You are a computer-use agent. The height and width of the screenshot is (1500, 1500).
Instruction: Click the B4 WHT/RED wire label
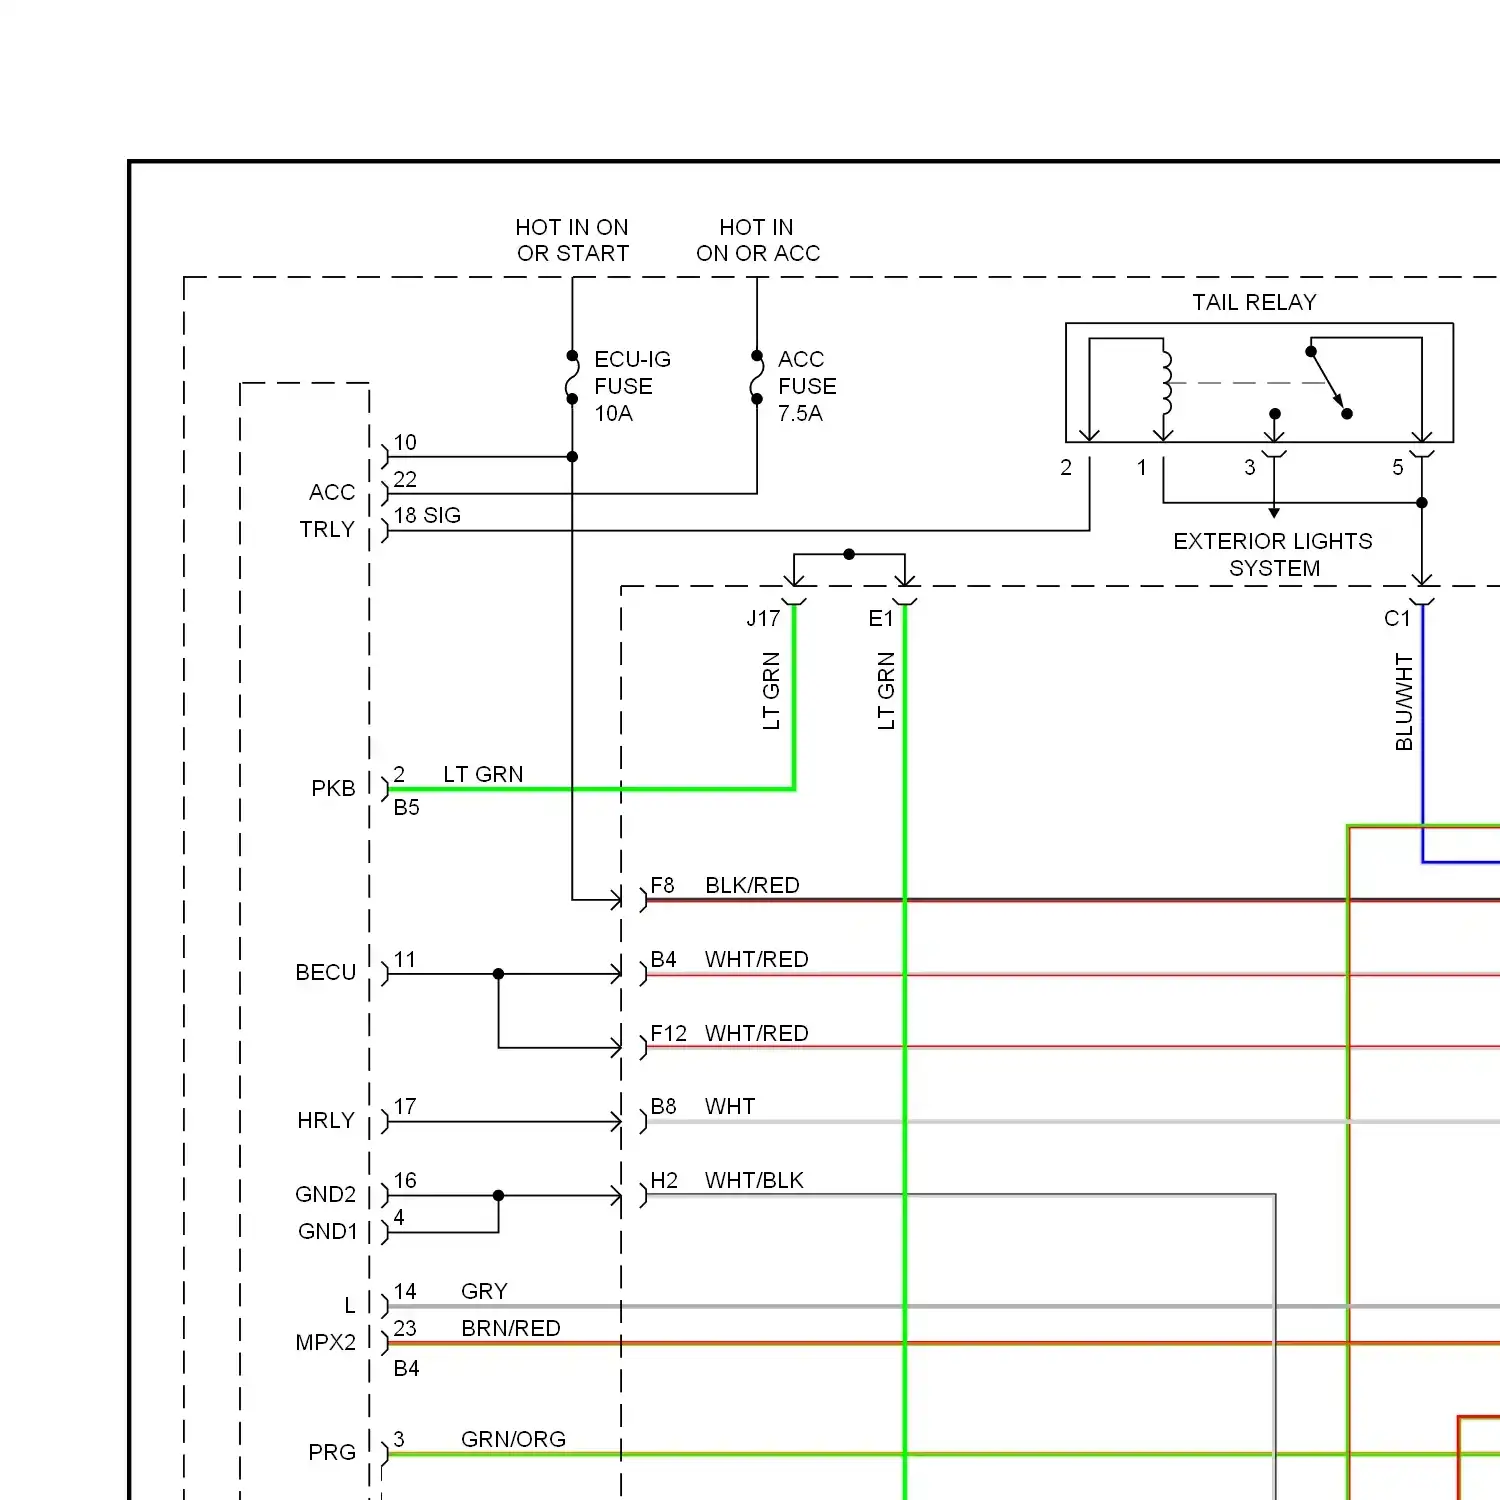(729, 960)
